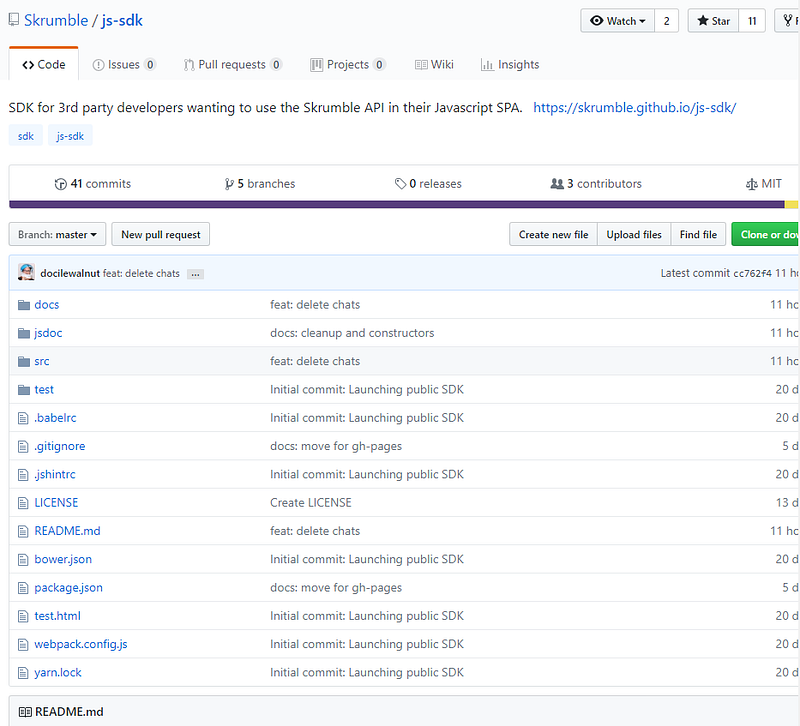The height and width of the screenshot is (726, 800).
Task: Open the LICENSE file
Action: coord(56,503)
